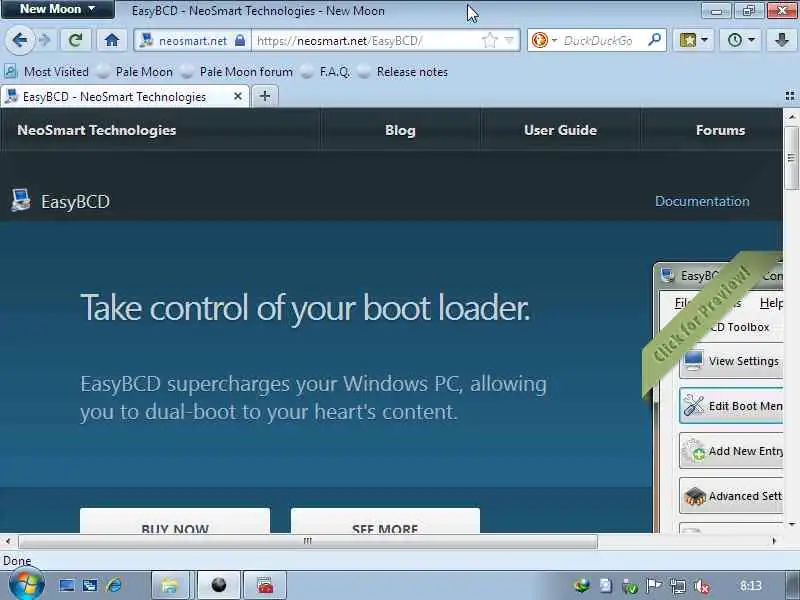Open the Home page icon
Viewport: 800px width, 600px height.
click(112, 40)
